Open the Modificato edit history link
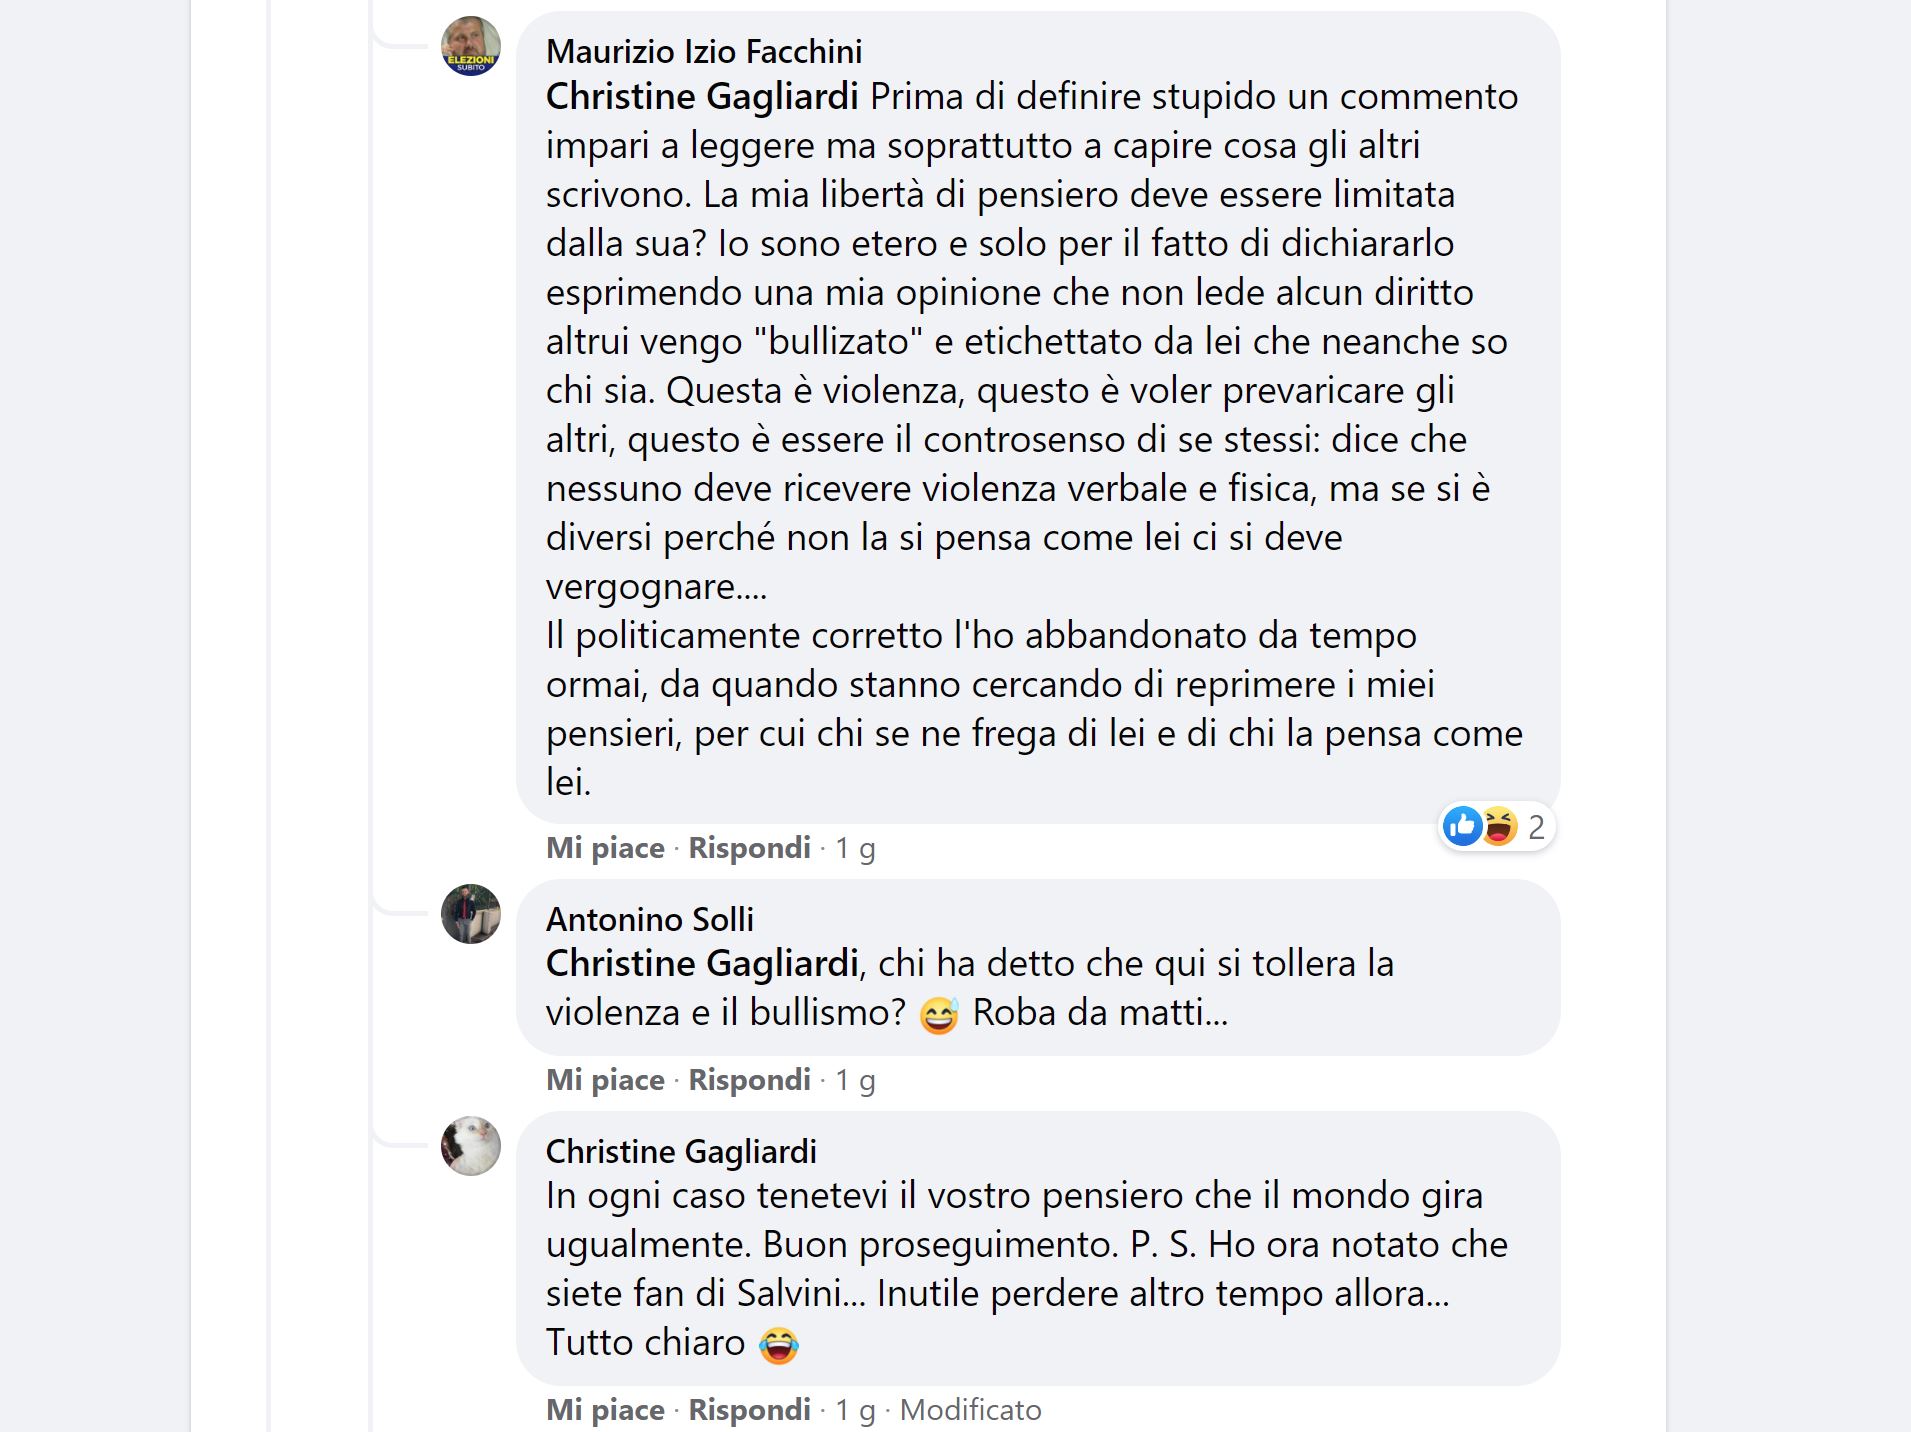 (970, 1410)
